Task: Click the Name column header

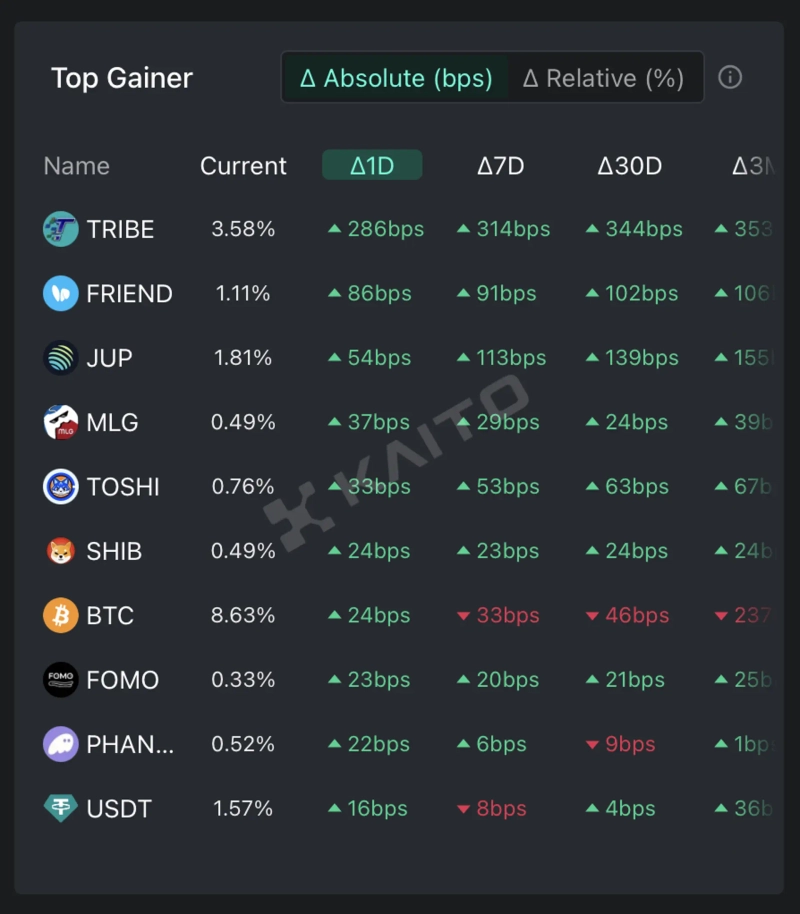Action: [x=77, y=166]
